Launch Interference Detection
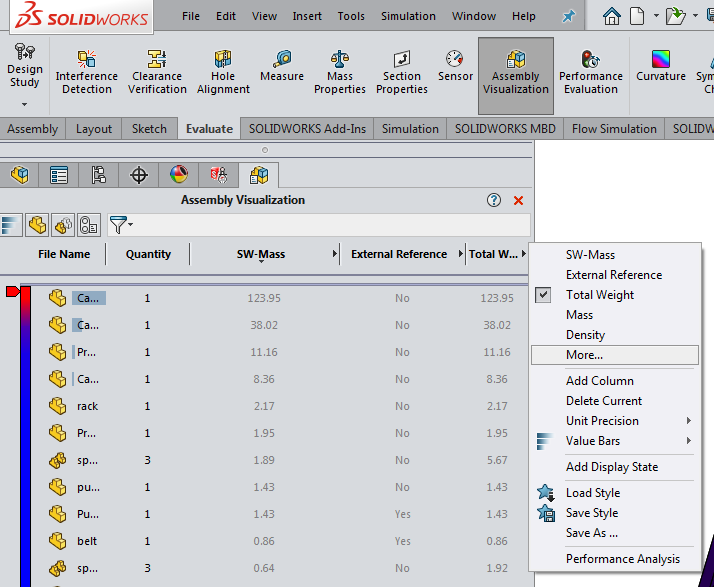714x587 pixels. [87, 72]
